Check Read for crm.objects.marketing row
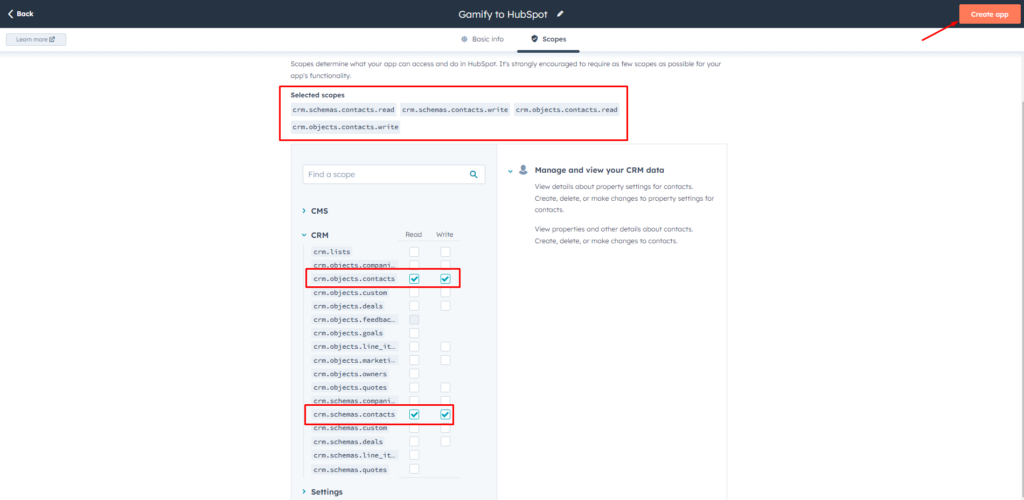This screenshot has height=500, width=1024. point(414,360)
